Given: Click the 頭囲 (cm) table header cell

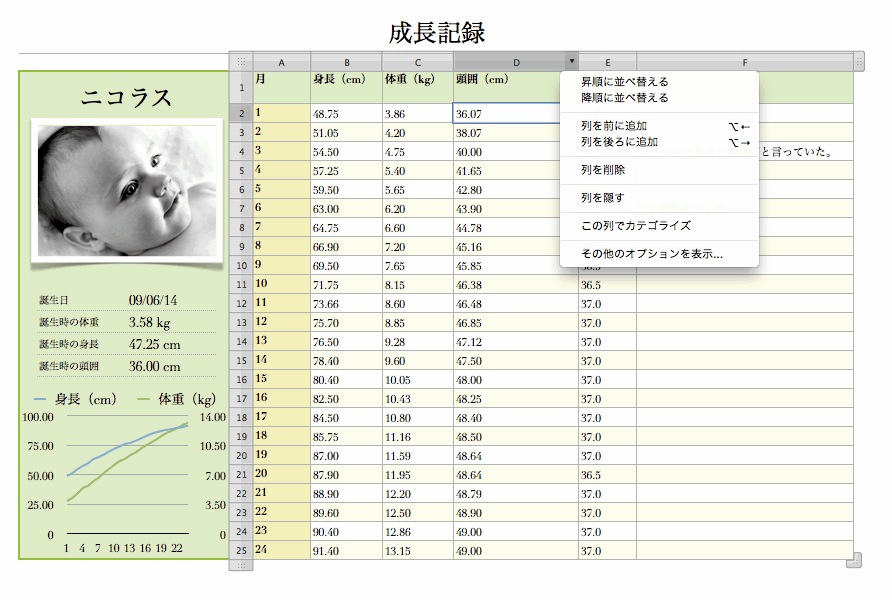Looking at the screenshot, I should tap(506, 87).
